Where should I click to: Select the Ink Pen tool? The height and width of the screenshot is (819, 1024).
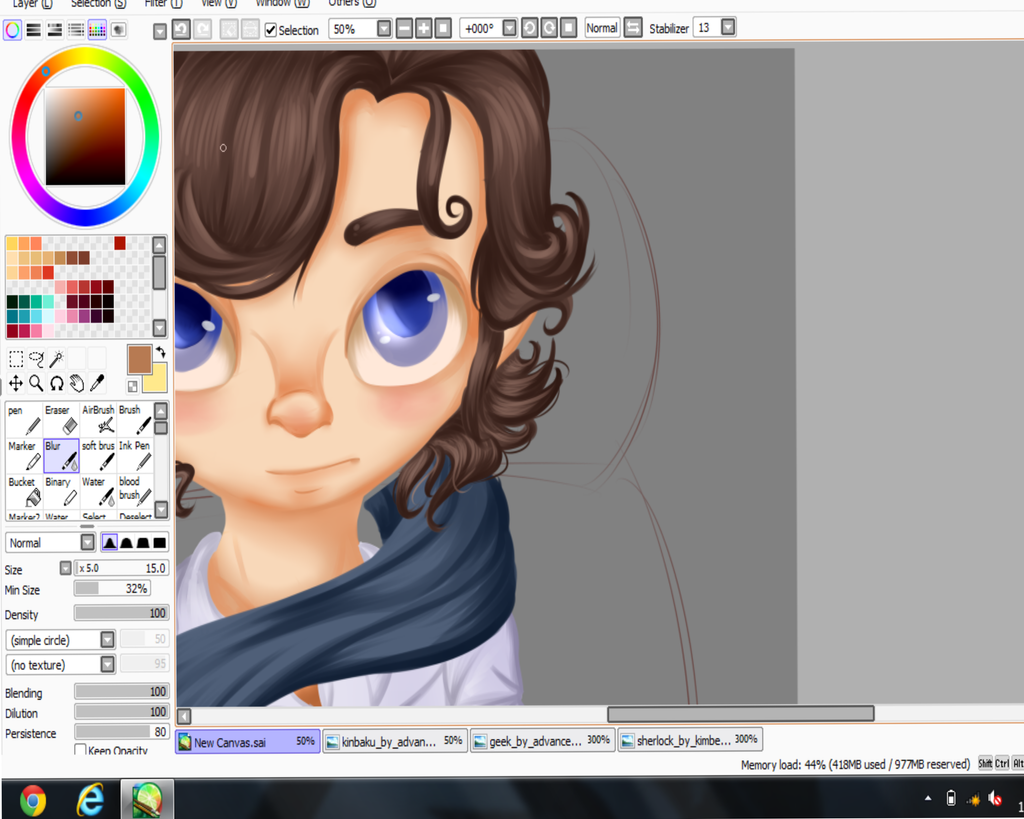[135, 455]
